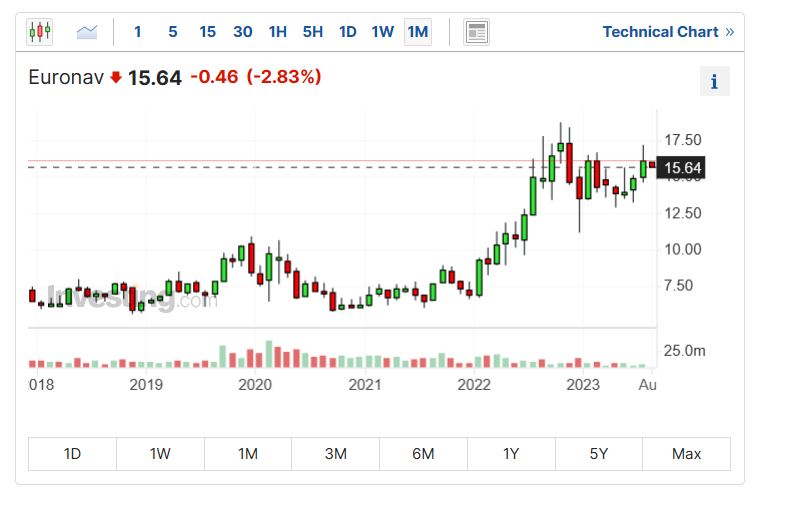
Task: Set the range to 5Y
Action: [599, 454]
